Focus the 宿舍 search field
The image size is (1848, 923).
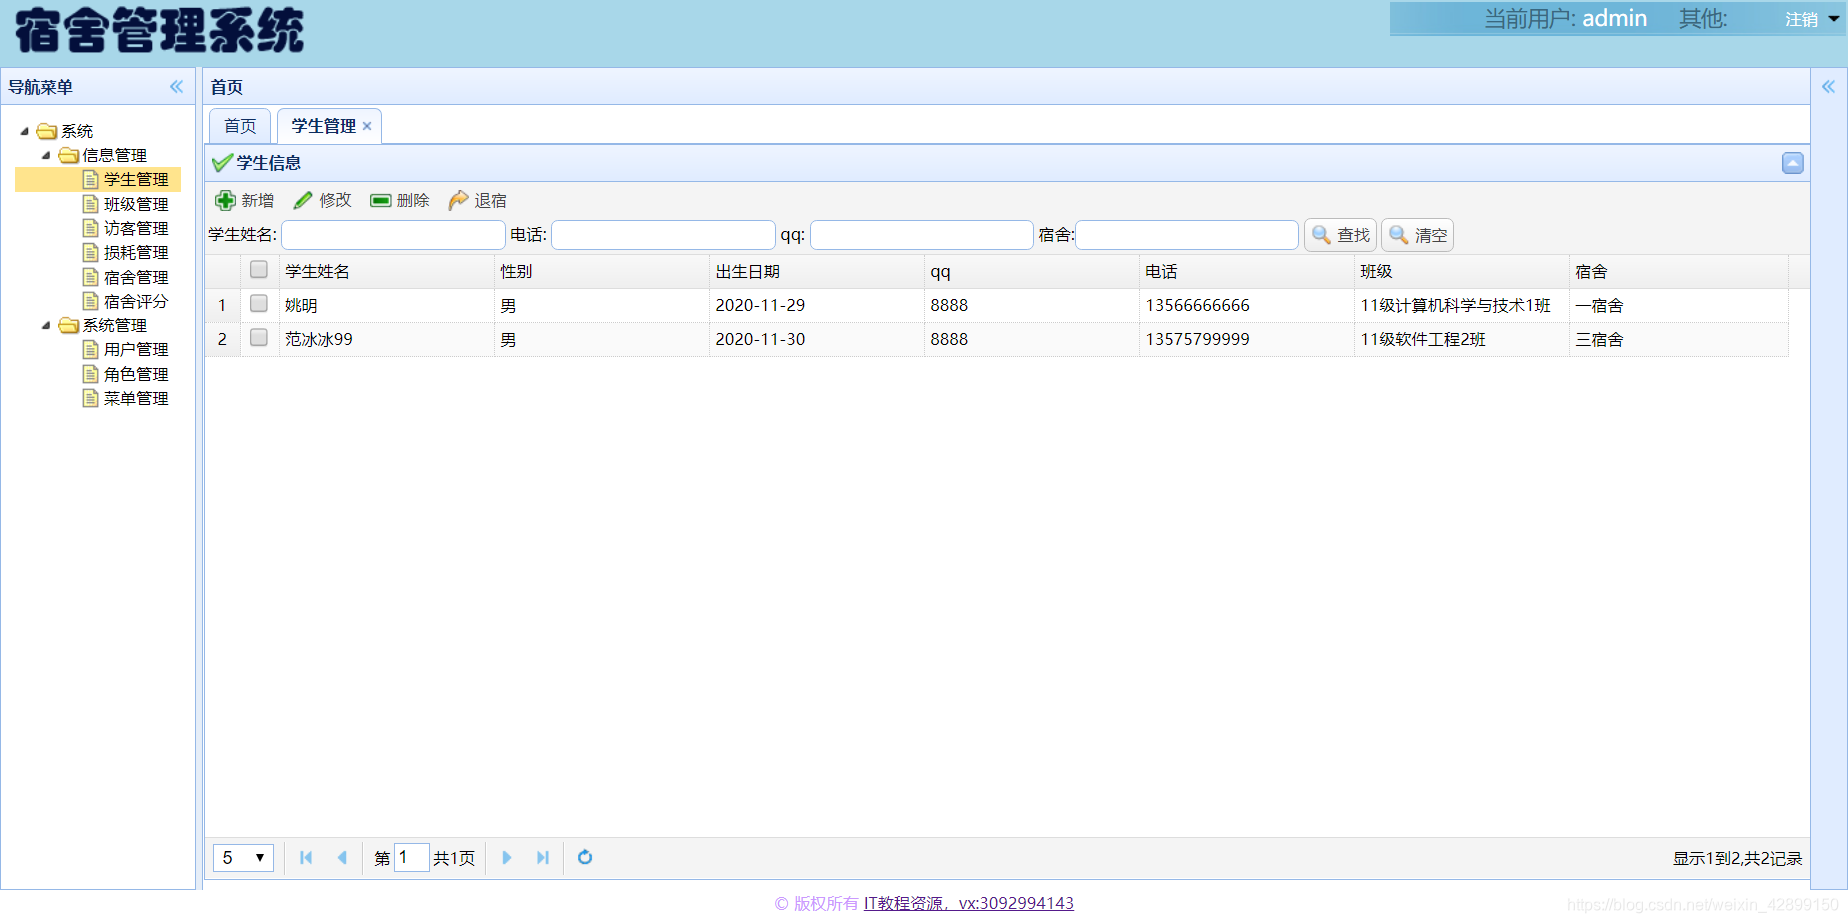pyautogui.click(x=1187, y=235)
